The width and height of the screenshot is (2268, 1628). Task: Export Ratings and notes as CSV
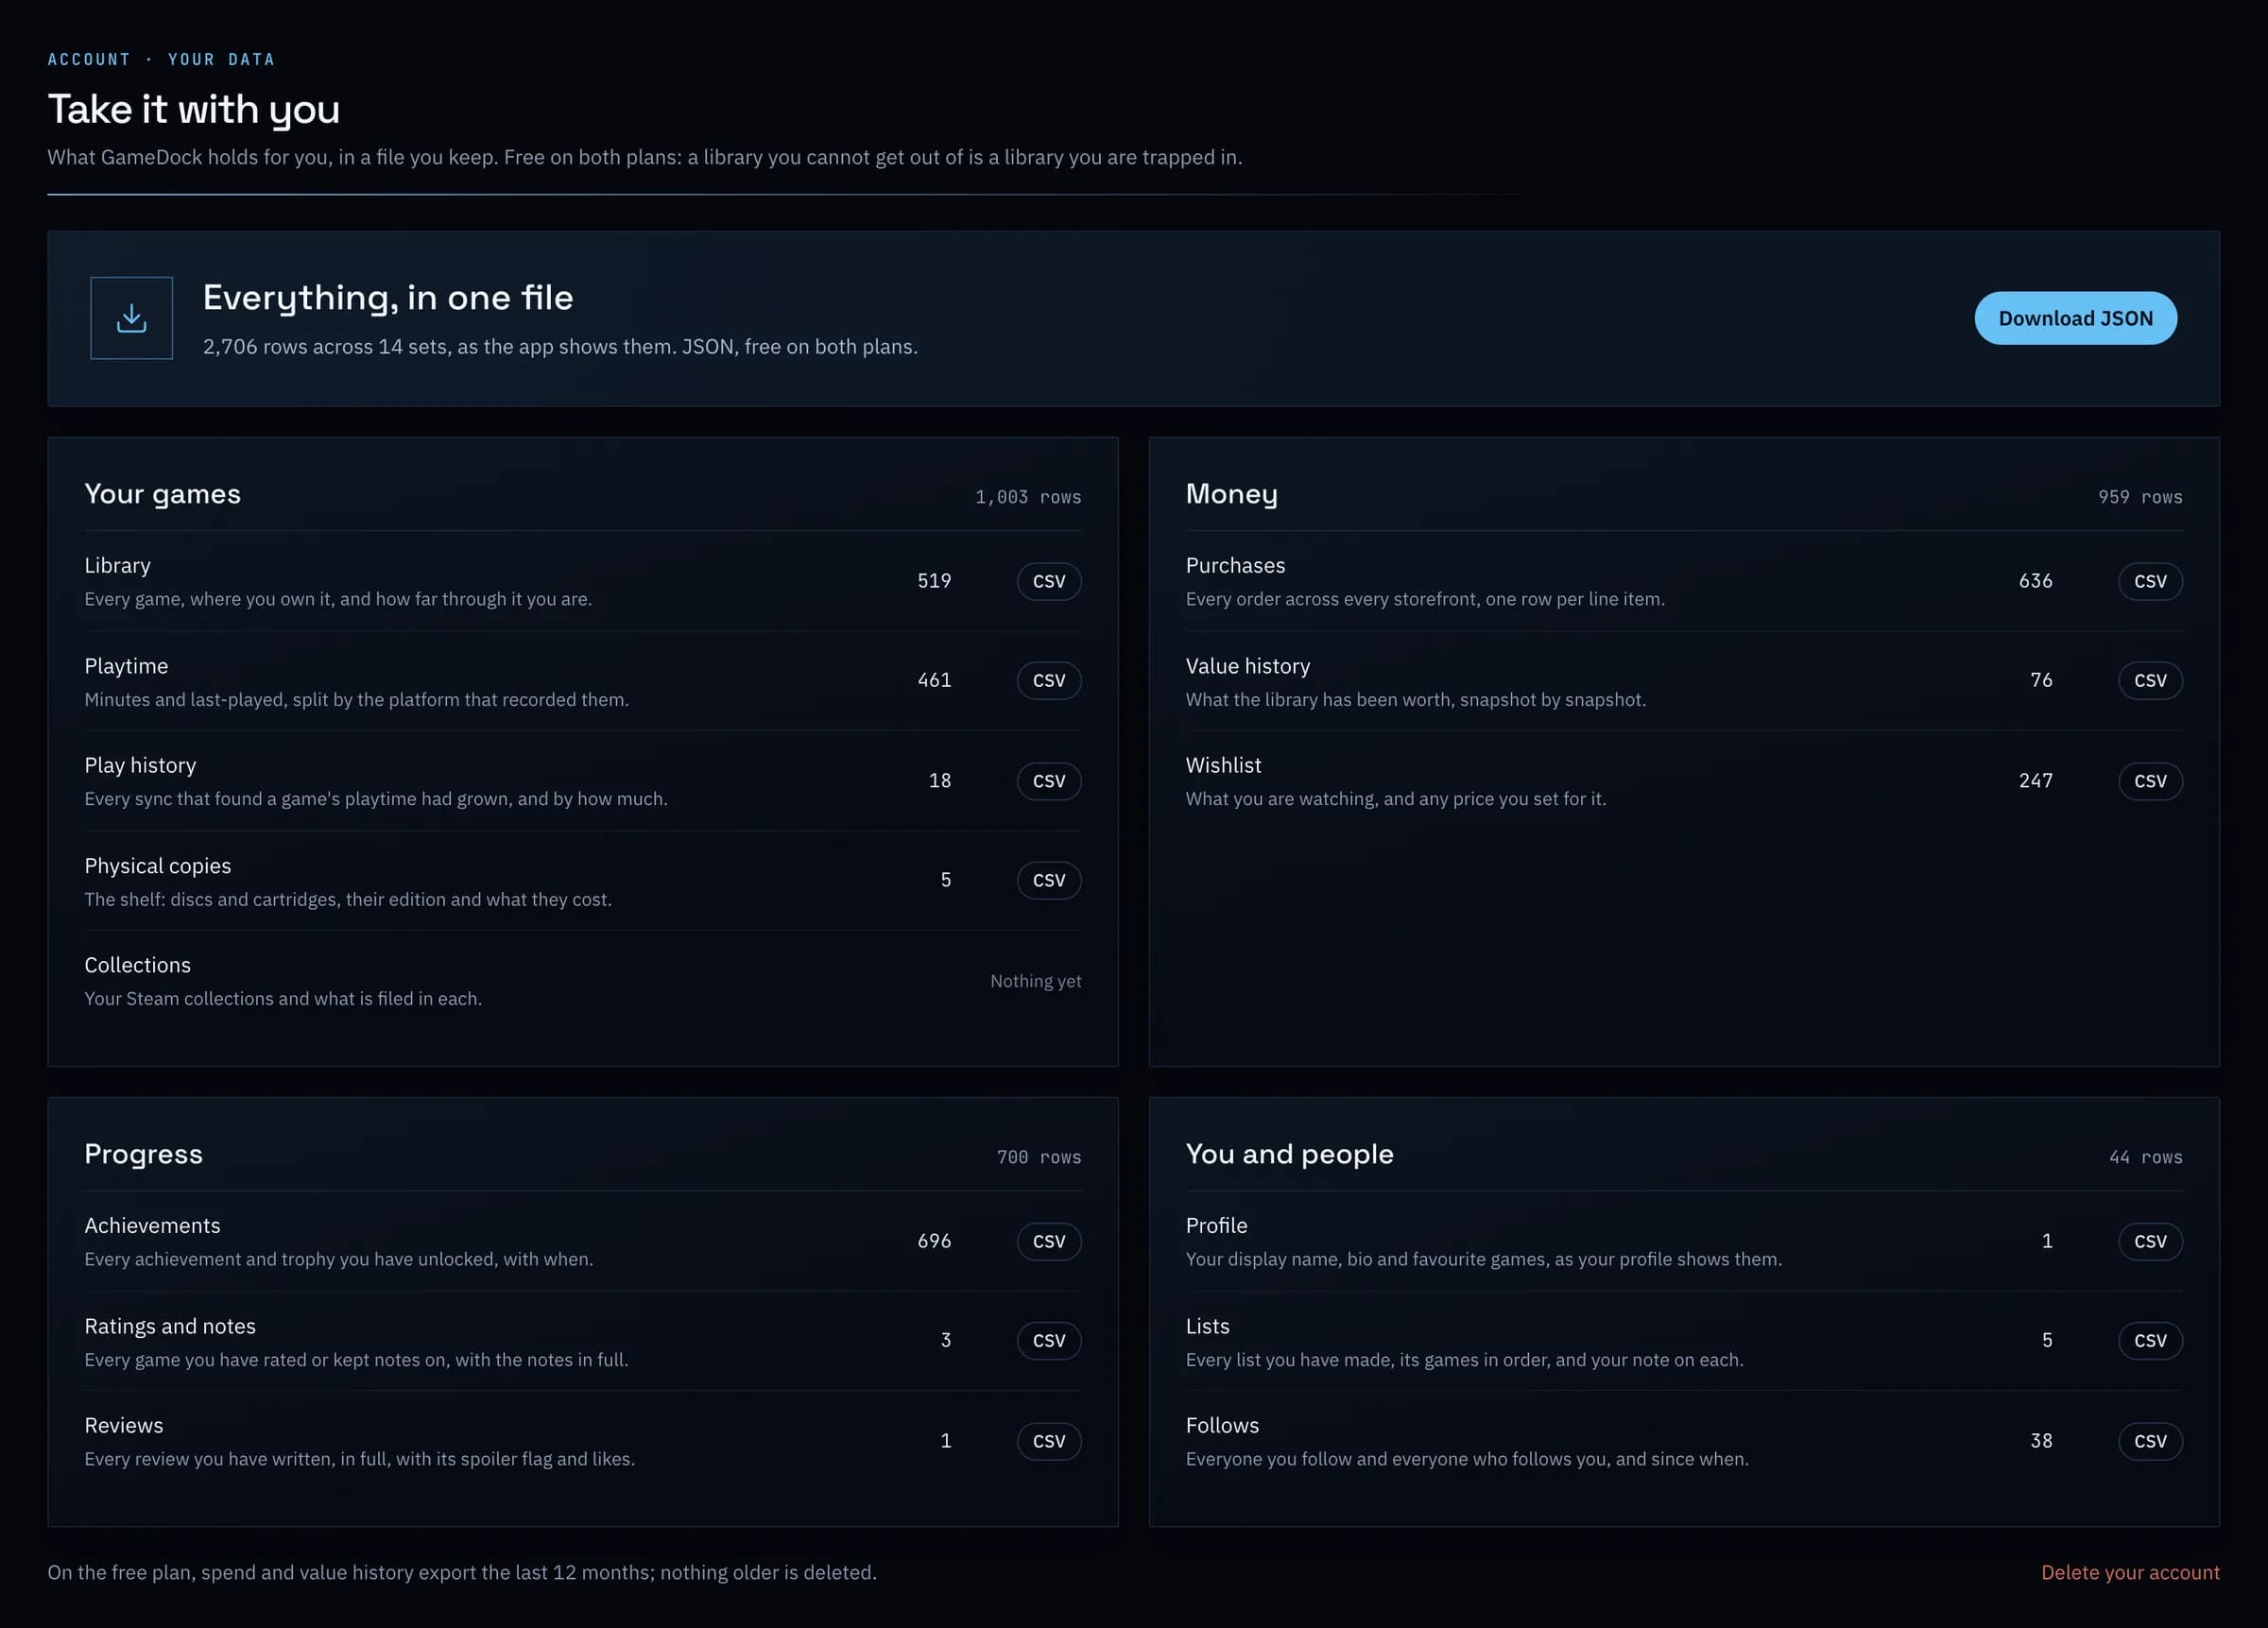click(x=1048, y=1340)
